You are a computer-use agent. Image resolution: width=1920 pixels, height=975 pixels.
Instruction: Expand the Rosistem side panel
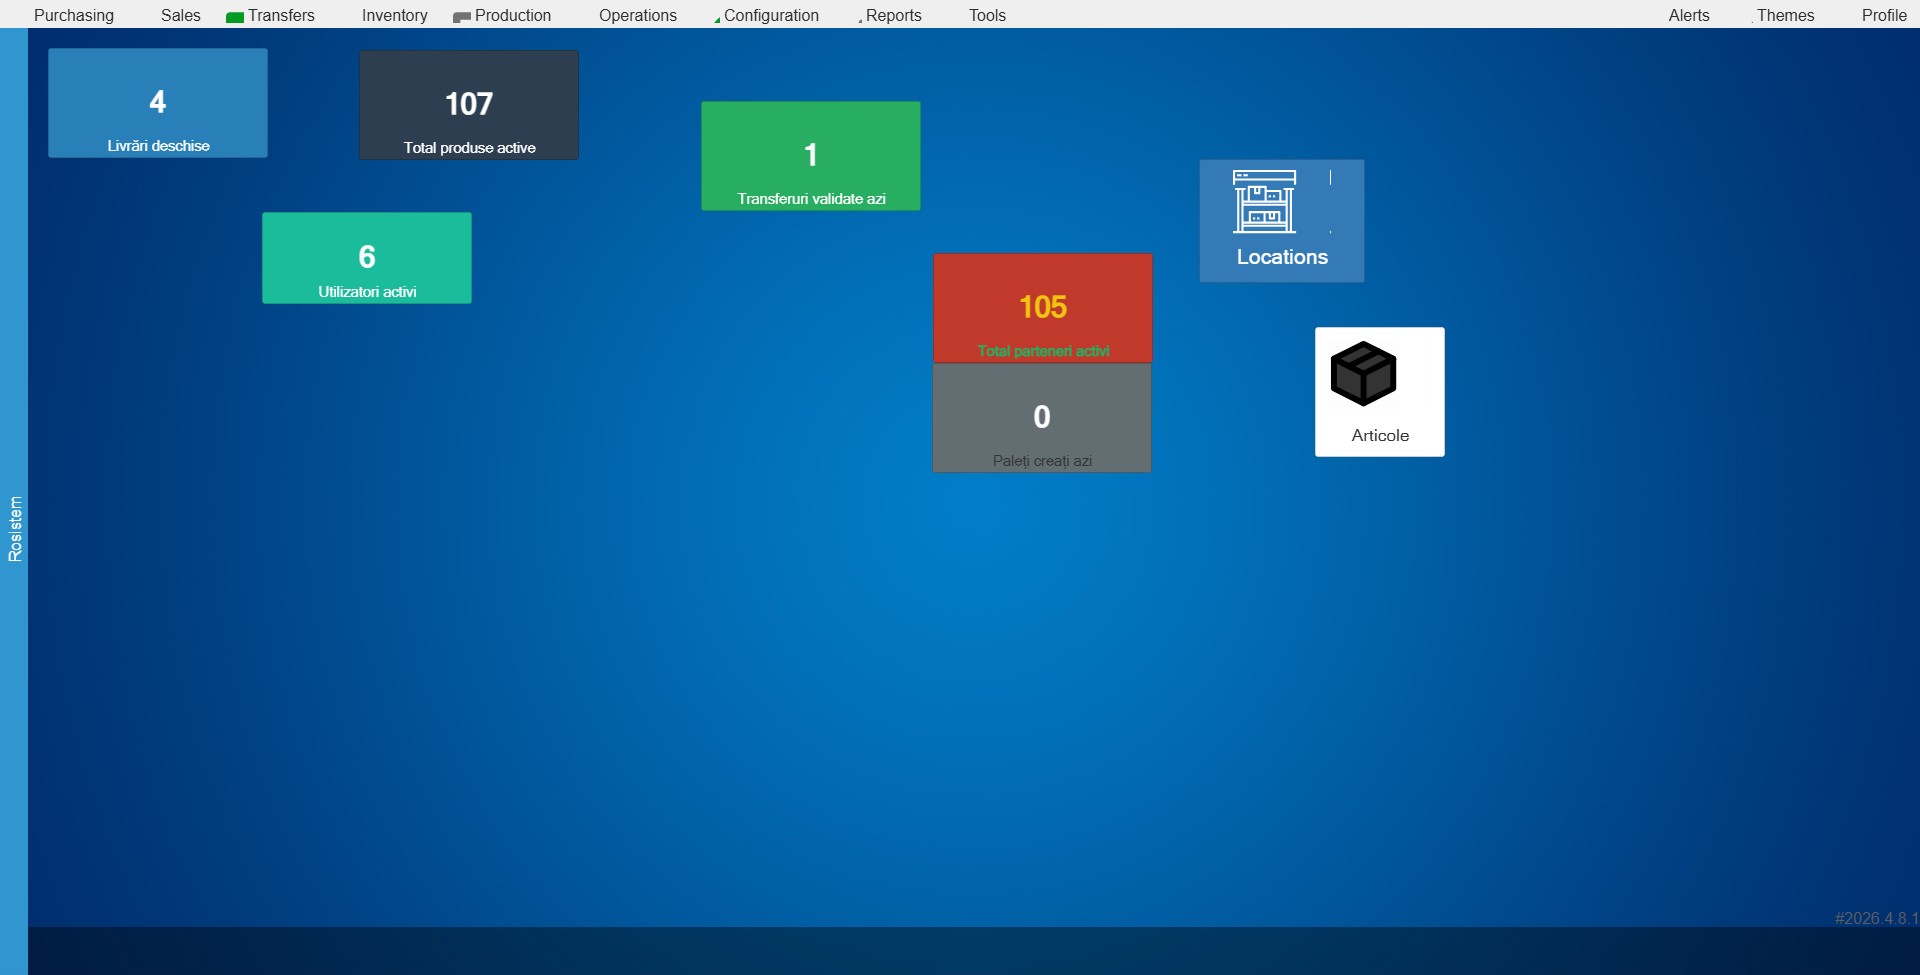[14, 528]
